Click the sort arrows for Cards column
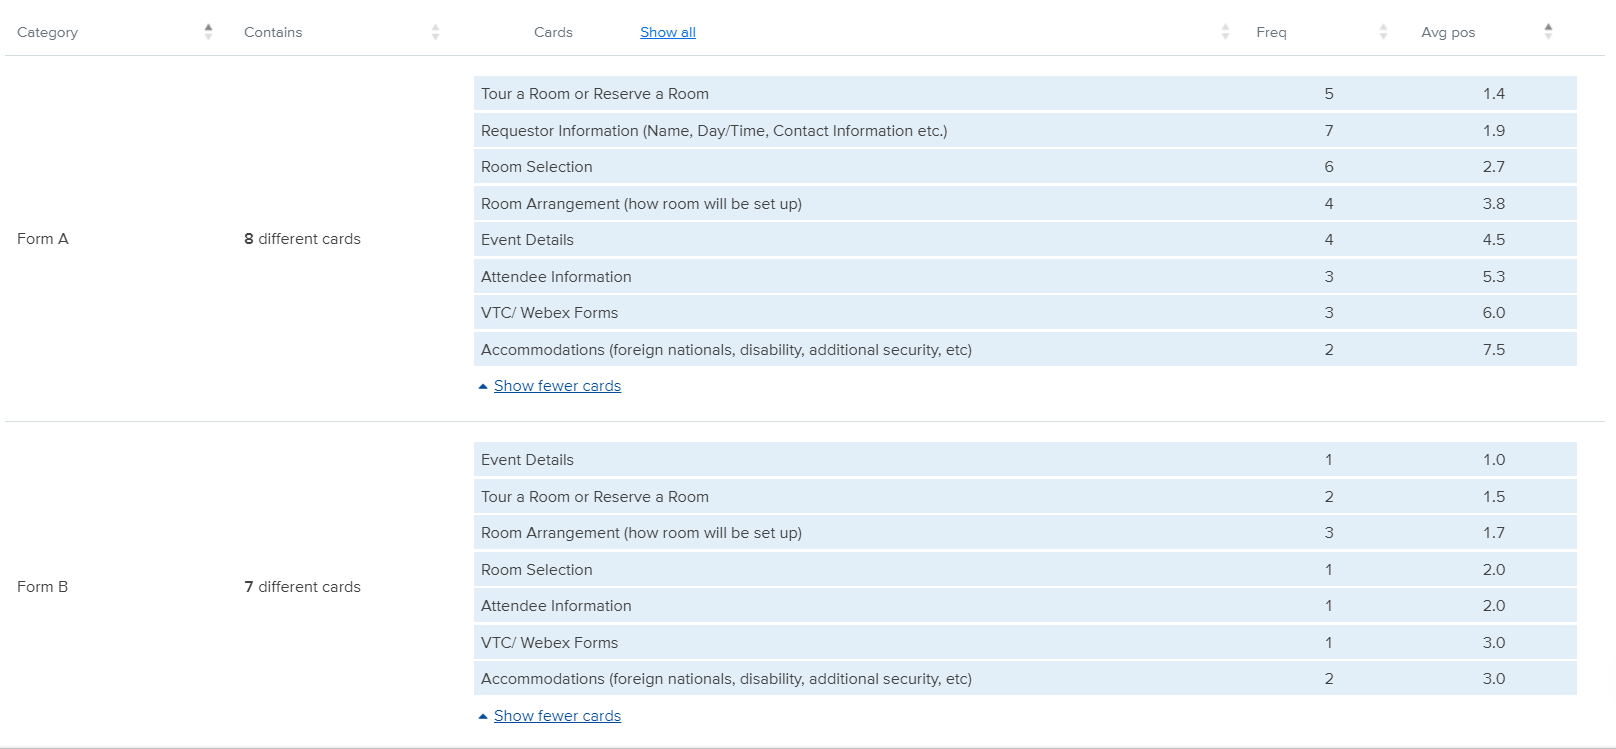Screen dimensions: 1616x749 pos(1225,32)
